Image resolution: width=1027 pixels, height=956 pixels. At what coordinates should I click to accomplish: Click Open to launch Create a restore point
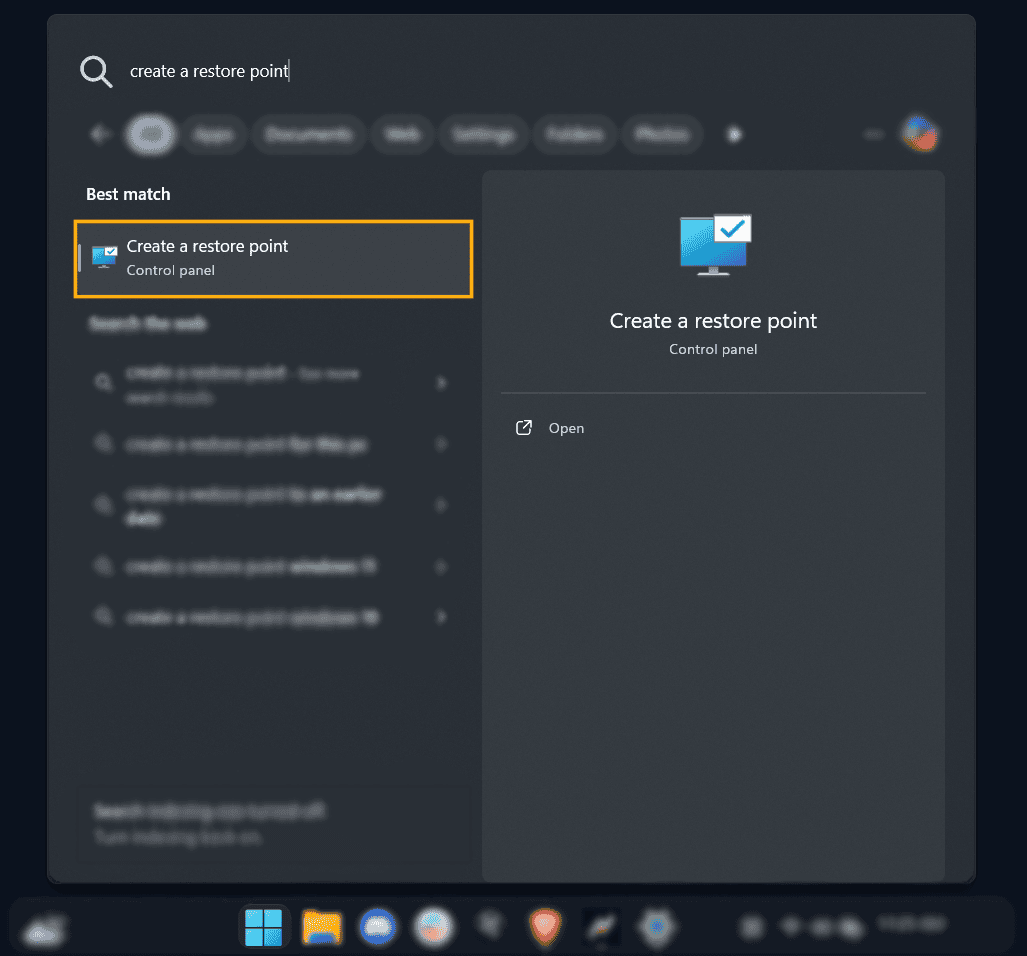click(566, 427)
